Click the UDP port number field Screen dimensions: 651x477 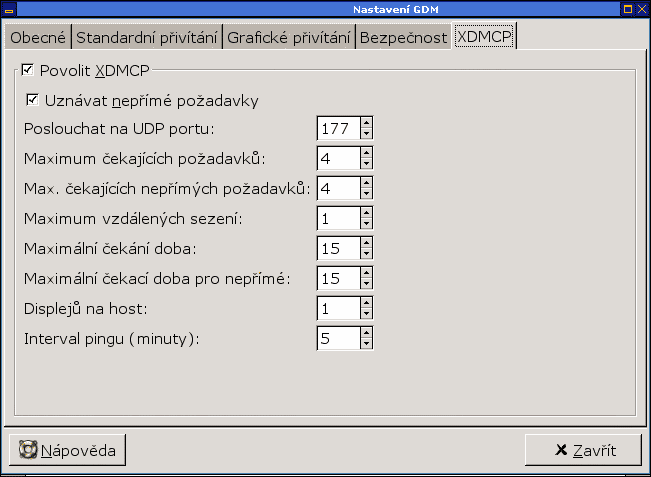[x=338, y=128]
